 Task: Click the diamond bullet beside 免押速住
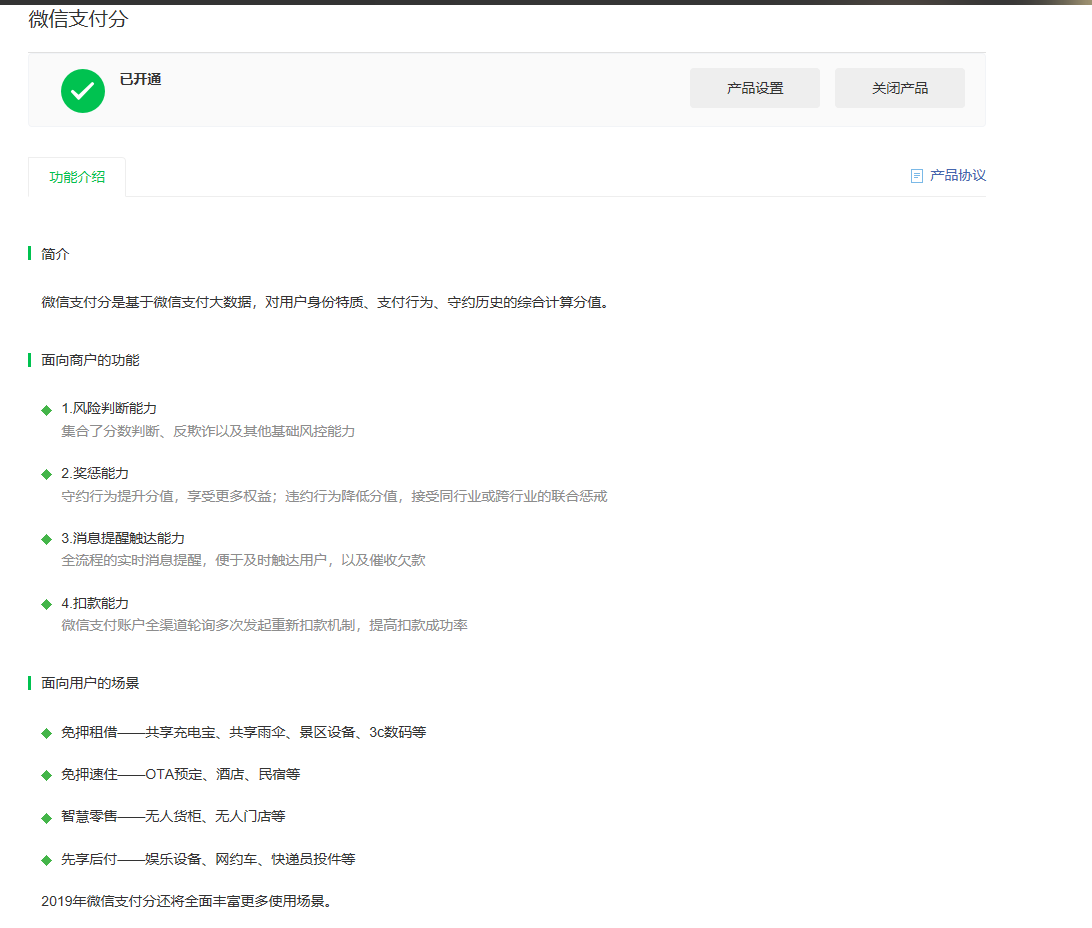click(x=47, y=776)
